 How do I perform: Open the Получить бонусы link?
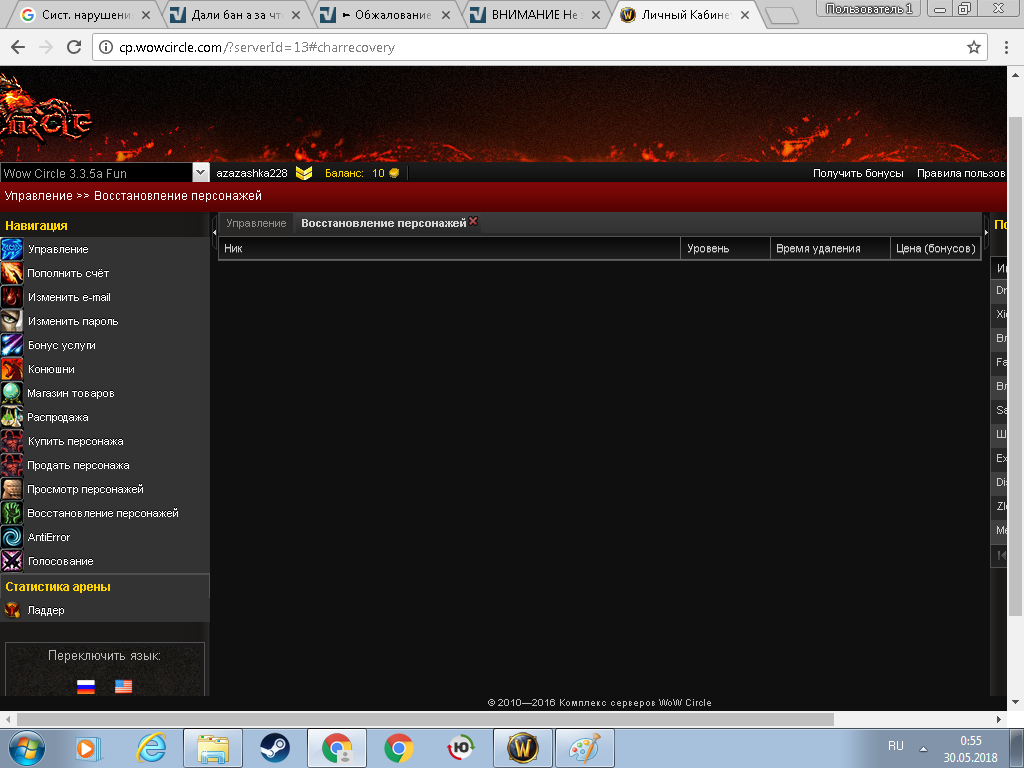point(857,173)
